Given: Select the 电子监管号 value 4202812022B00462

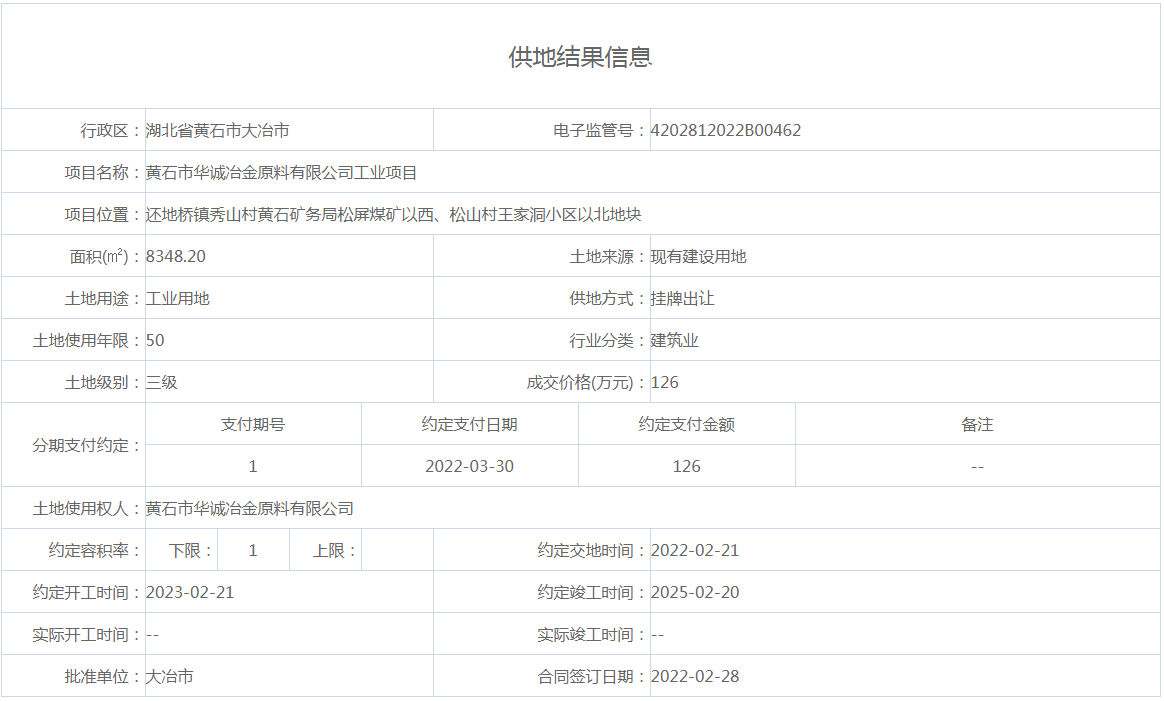Looking at the screenshot, I should coord(726,131).
